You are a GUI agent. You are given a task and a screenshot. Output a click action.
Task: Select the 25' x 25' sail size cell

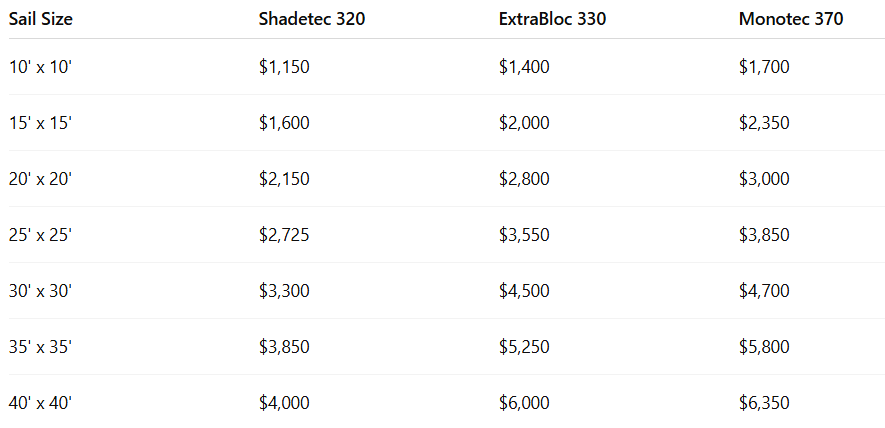pos(41,235)
